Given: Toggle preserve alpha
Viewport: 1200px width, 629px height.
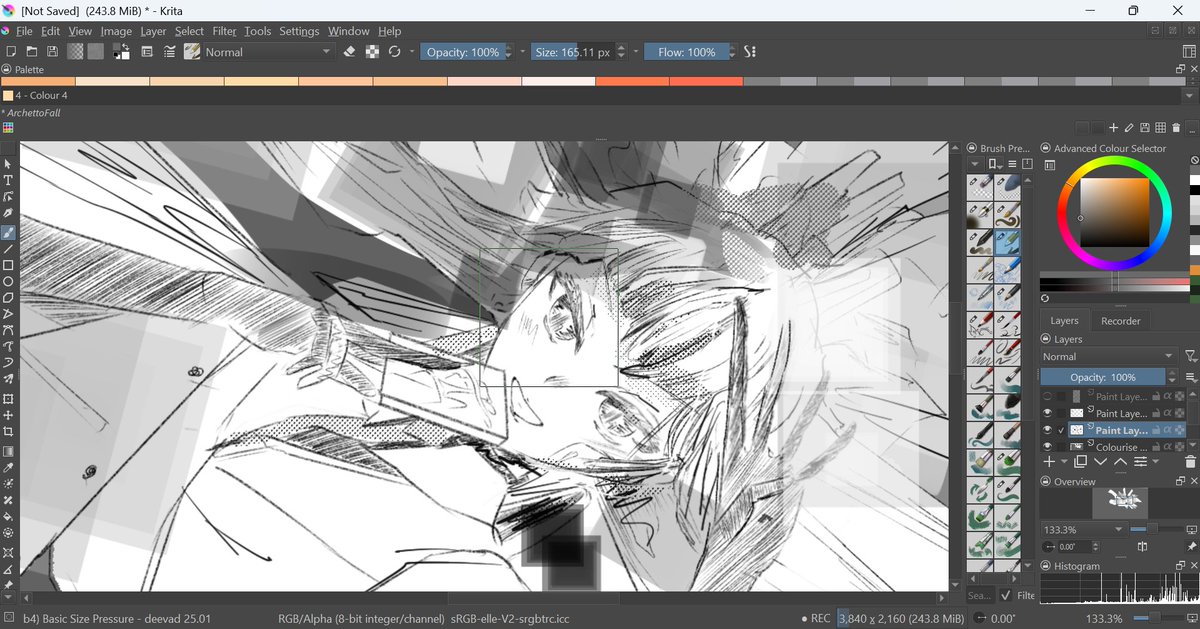Looking at the screenshot, I should 372,52.
